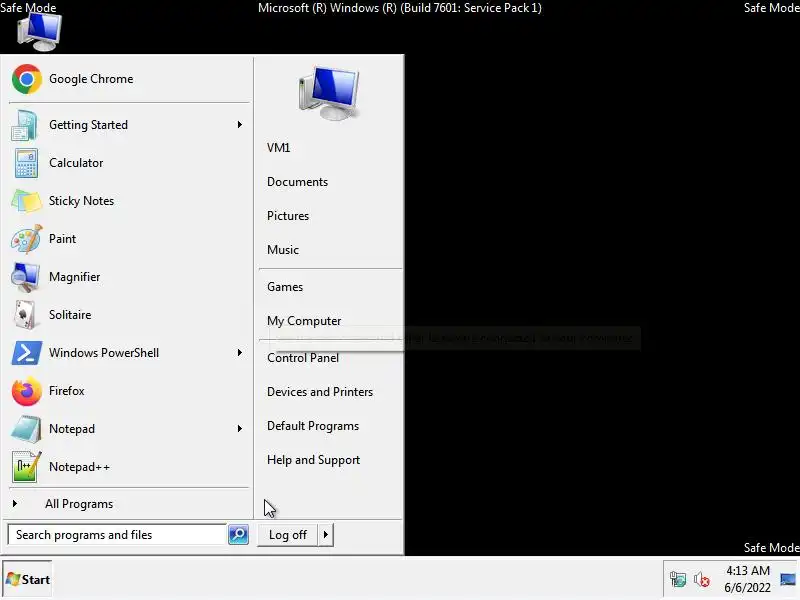Open My Computer

pos(304,321)
